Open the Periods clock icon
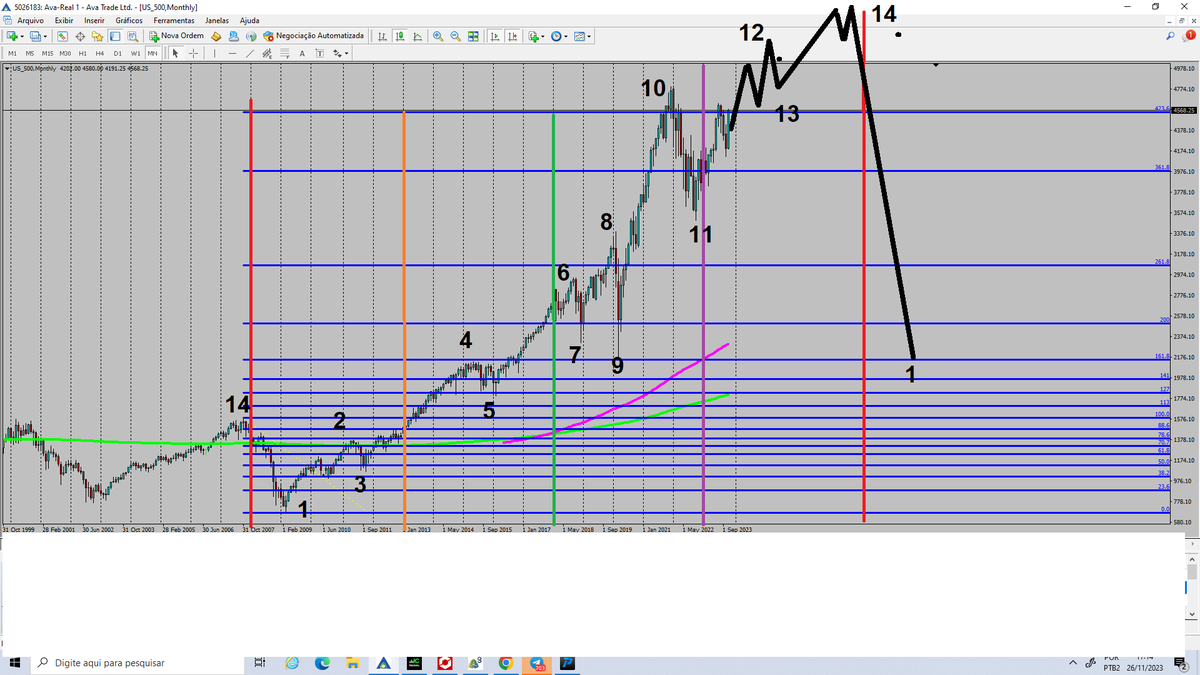This screenshot has width=1200, height=675. 556,36
